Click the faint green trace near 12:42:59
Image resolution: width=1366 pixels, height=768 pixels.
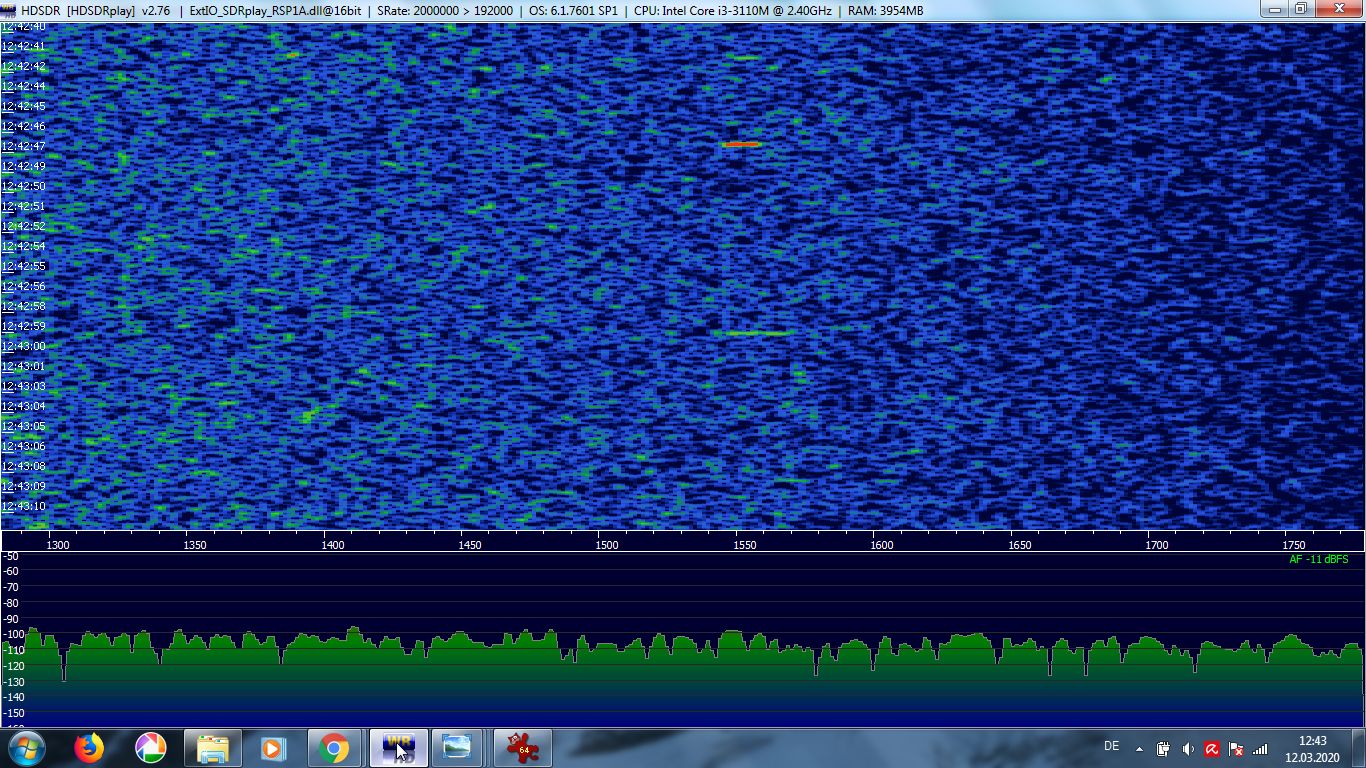pos(758,333)
